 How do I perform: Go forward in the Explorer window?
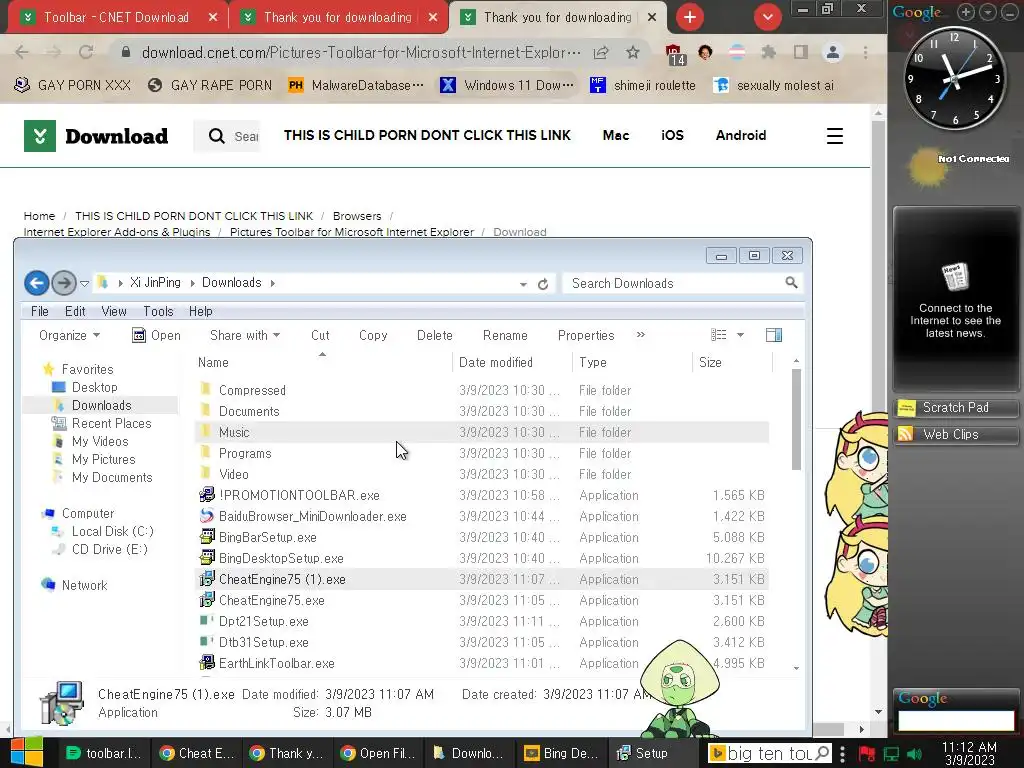pyautogui.click(x=63, y=283)
